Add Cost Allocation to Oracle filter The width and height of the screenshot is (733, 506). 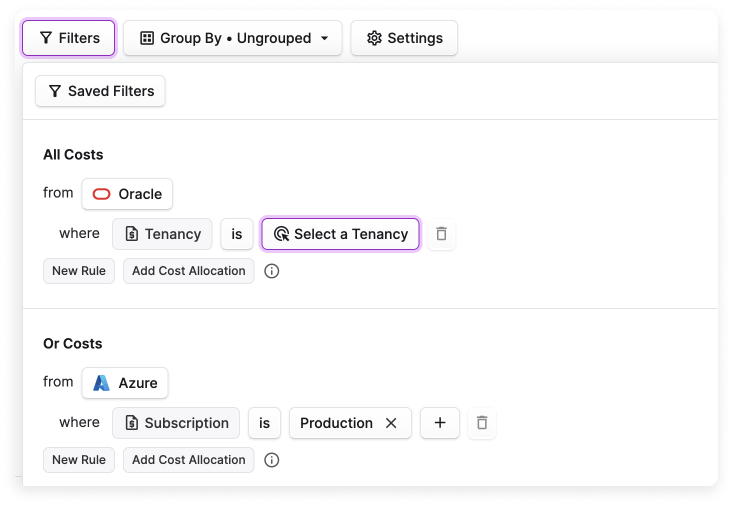(189, 271)
